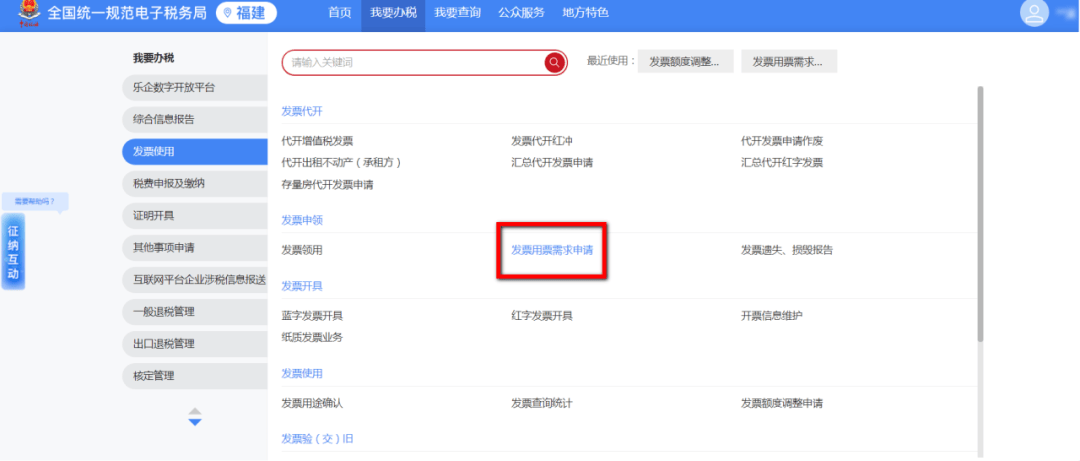Go to the 首页 home tab
The height and width of the screenshot is (461, 1080).
tap(340, 13)
